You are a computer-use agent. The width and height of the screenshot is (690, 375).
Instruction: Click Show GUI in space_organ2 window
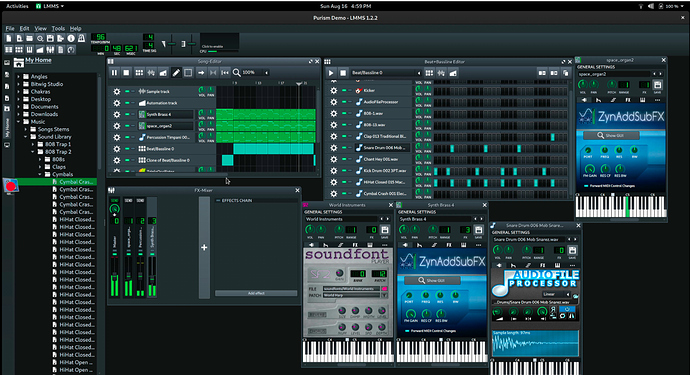(611, 136)
